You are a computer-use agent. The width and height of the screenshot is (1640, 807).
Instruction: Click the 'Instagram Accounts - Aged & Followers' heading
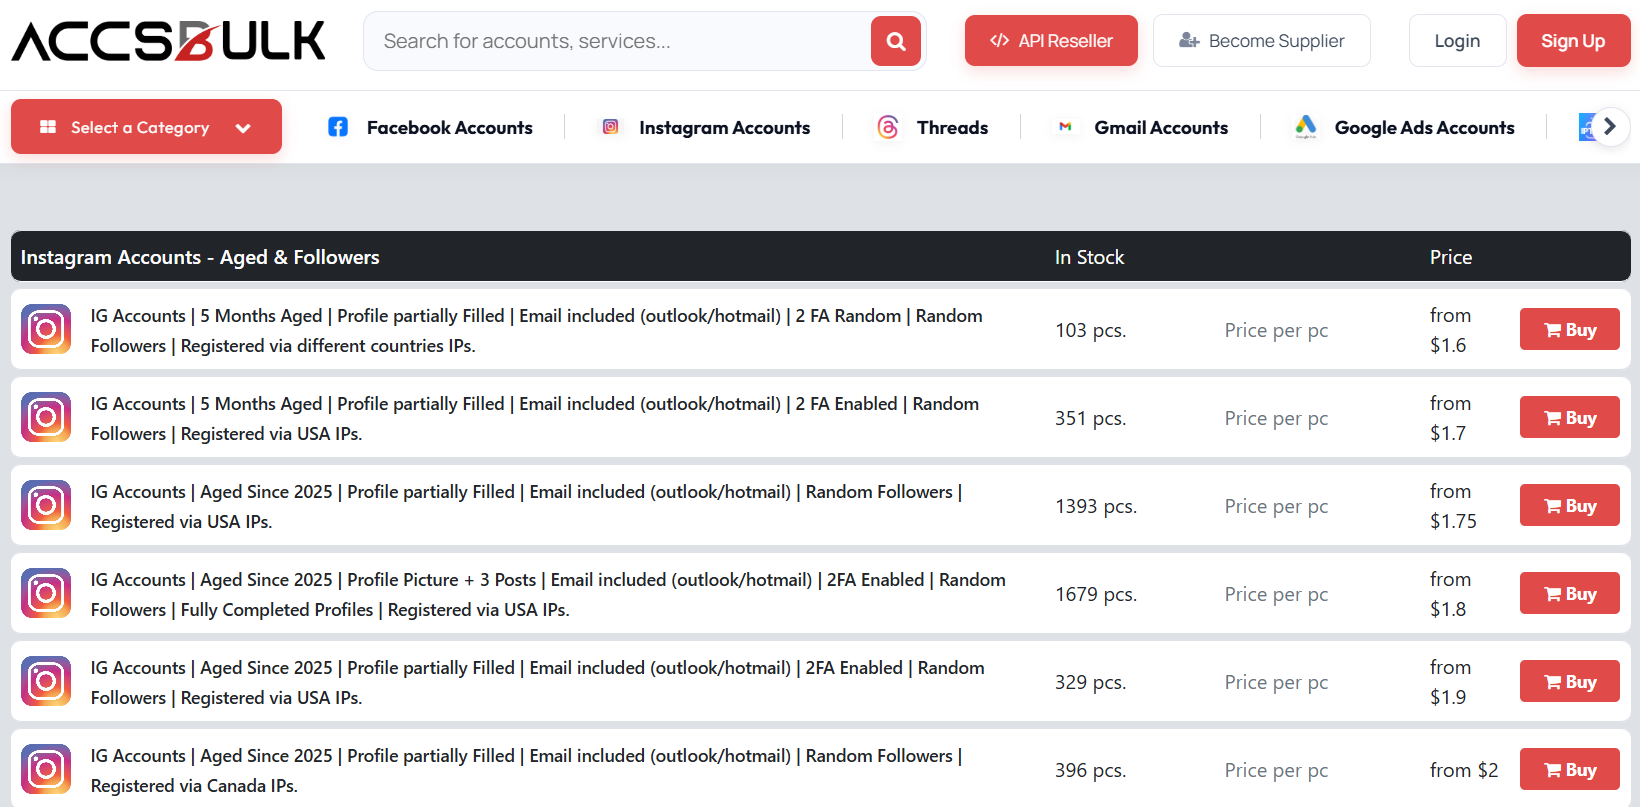coord(200,257)
